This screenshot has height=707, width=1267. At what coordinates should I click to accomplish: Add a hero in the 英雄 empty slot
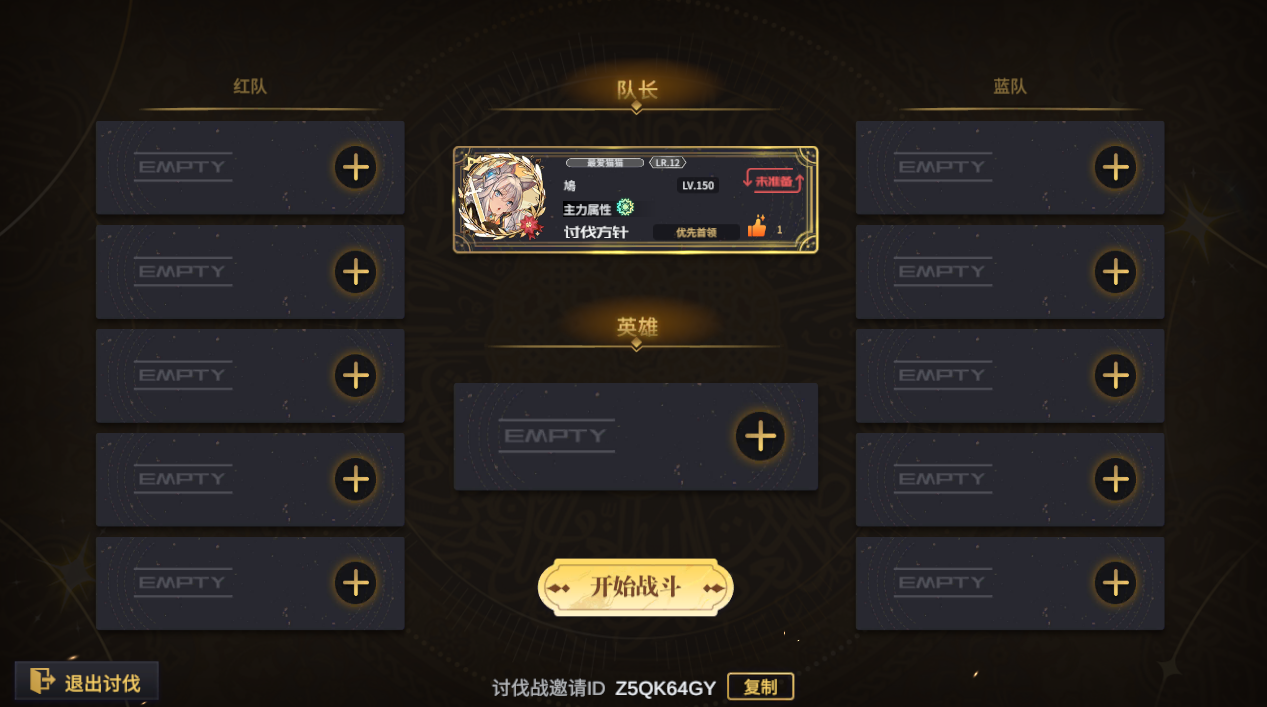coord(761,436)
